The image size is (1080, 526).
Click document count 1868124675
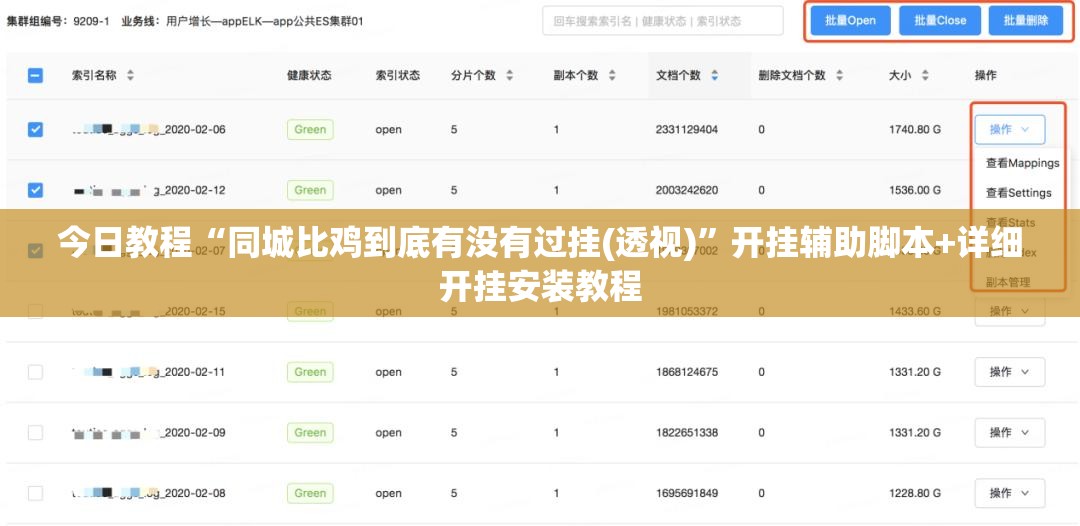pyautogui.click(x=687, y=372)
